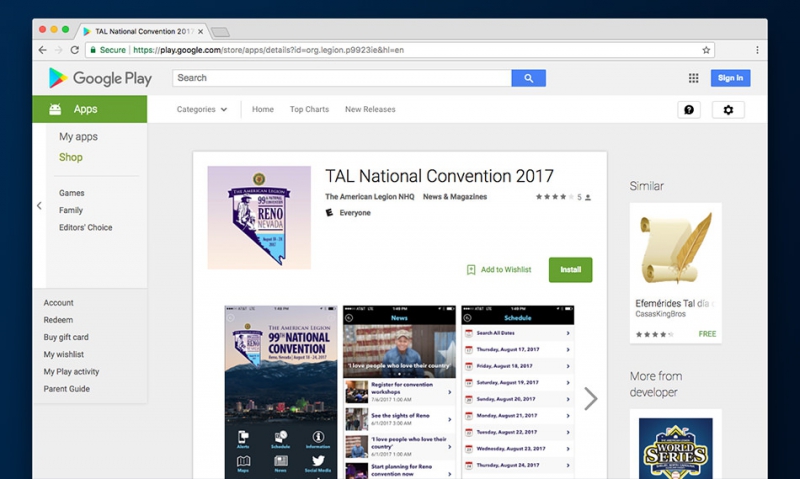Select the Apps section tab
Screen dimensions: 800x479
90,109
